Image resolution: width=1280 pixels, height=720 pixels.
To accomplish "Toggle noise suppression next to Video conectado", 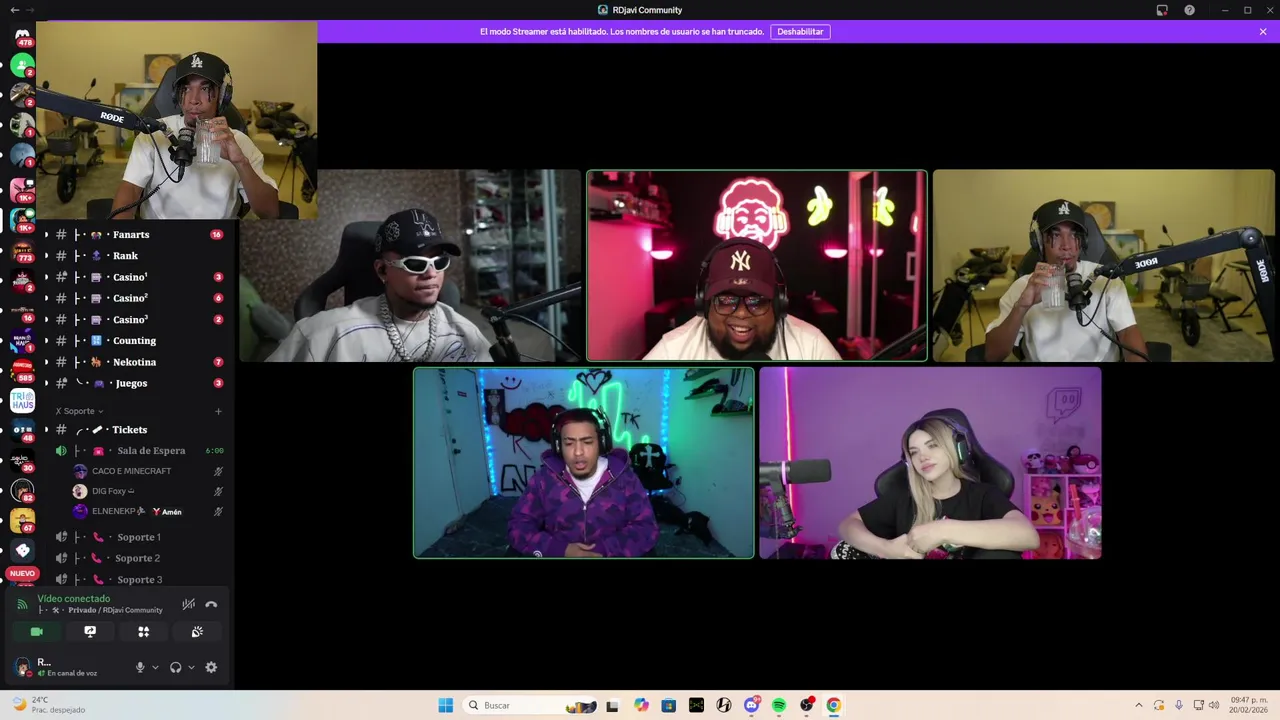I will coord(188,604).
